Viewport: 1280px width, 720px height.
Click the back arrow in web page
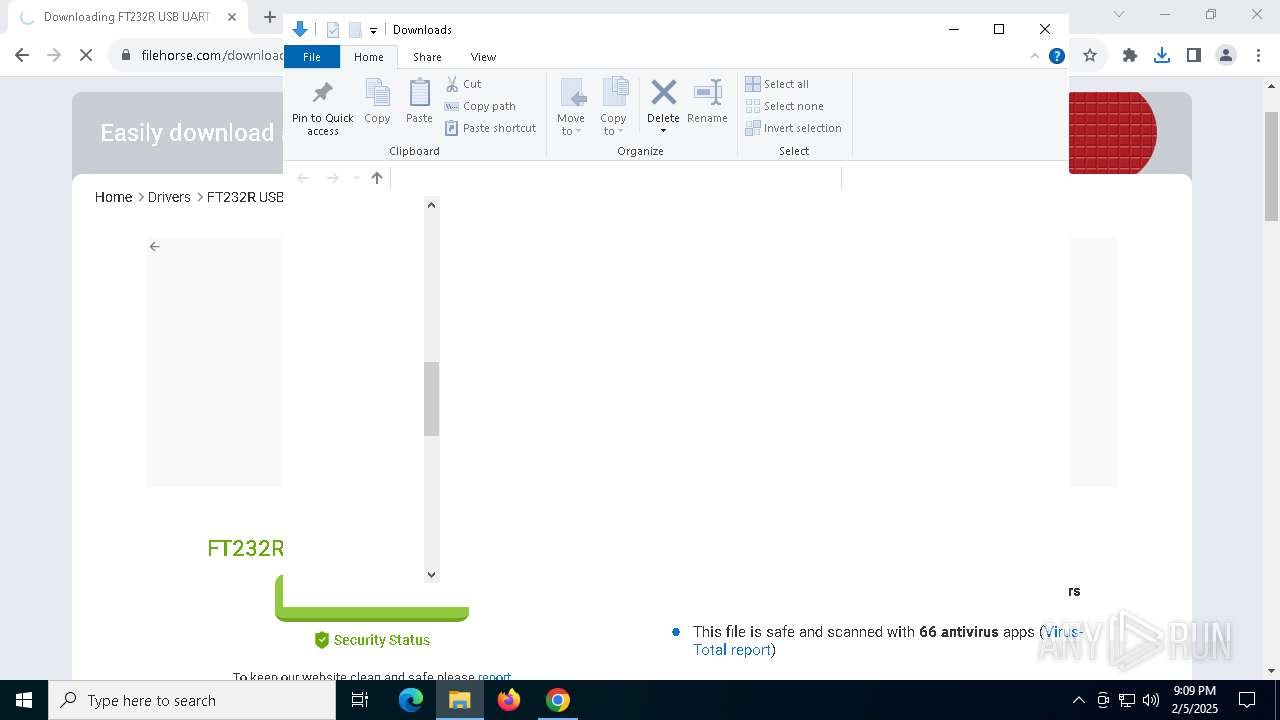pyautogui.click(x=154, y=246)
